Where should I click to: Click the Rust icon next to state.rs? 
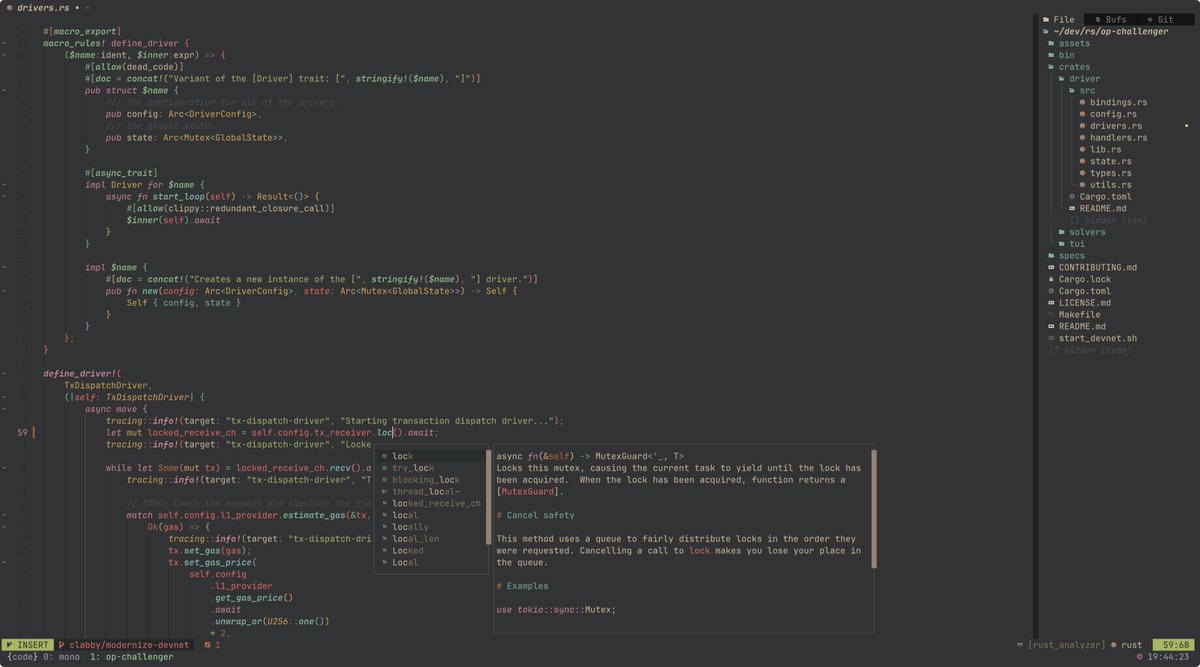point(1083,161)
